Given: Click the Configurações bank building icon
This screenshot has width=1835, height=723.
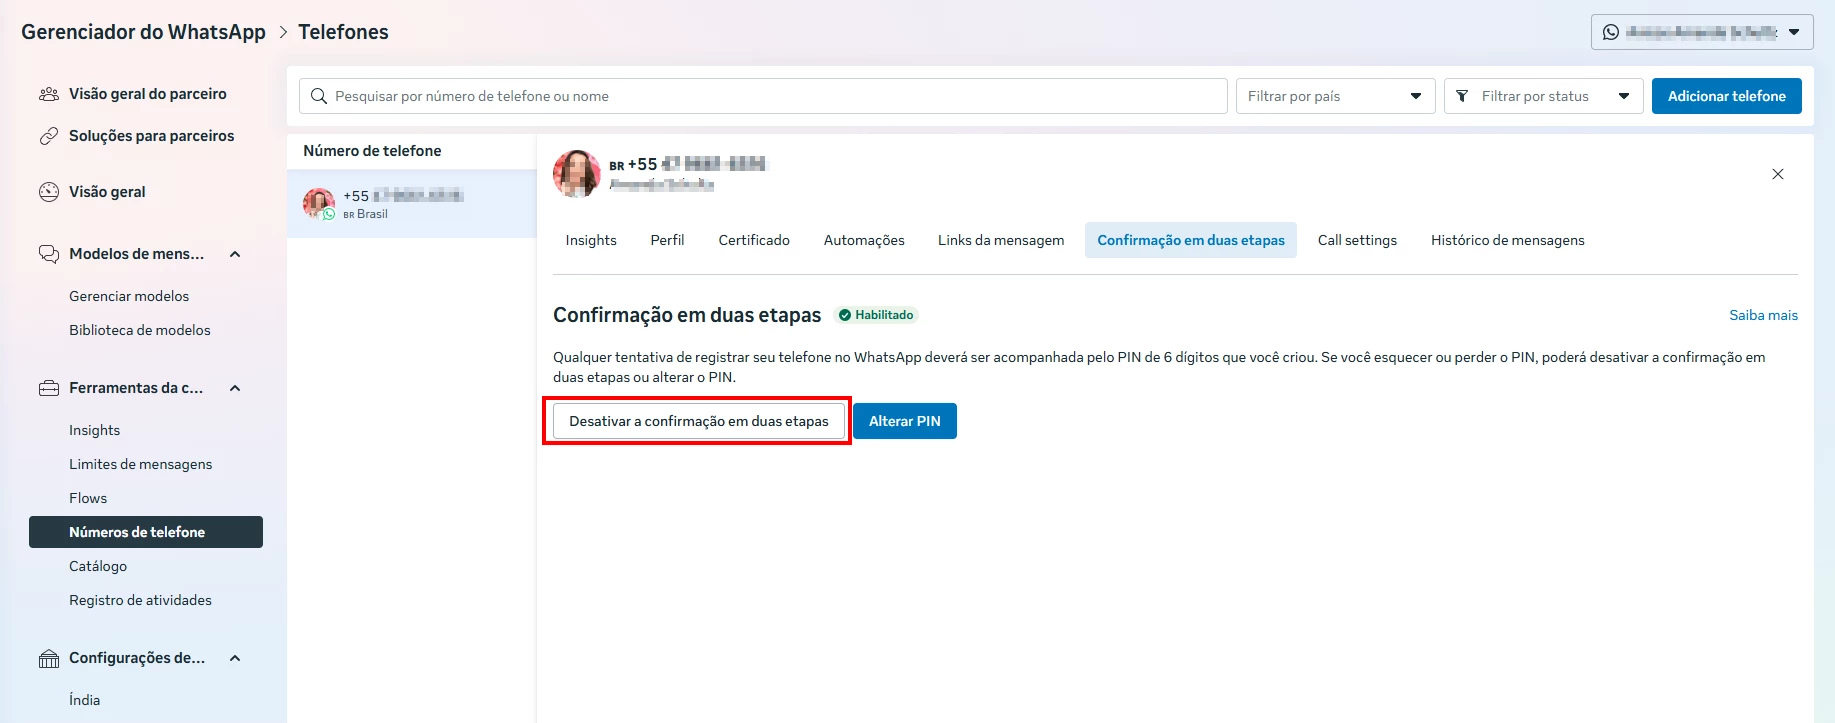Looking at the screenshot, I should [x=48, y=658].
